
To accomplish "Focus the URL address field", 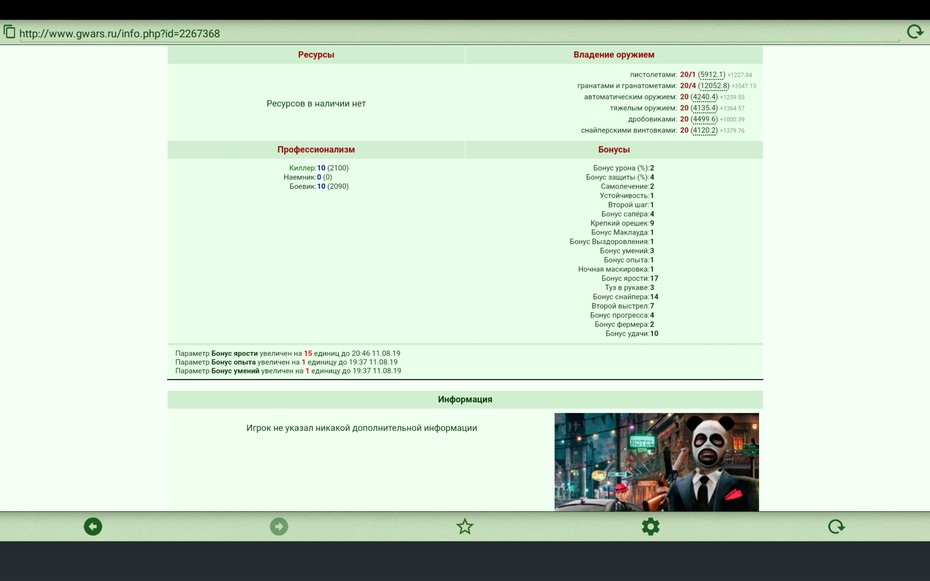I will 458,34.
